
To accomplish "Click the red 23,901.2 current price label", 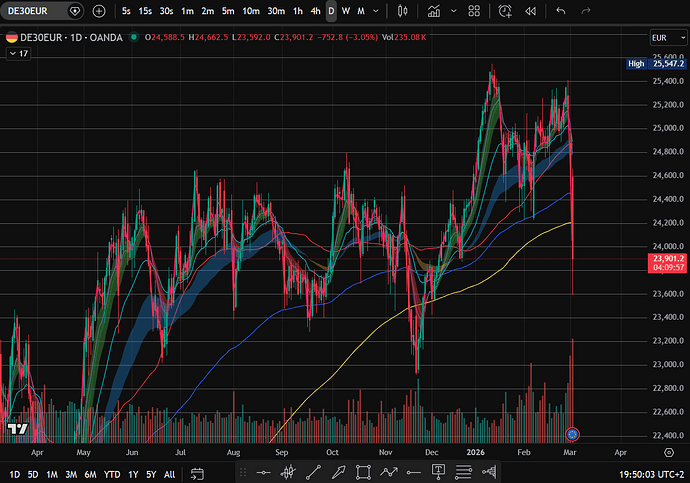I will pos(668,263).
